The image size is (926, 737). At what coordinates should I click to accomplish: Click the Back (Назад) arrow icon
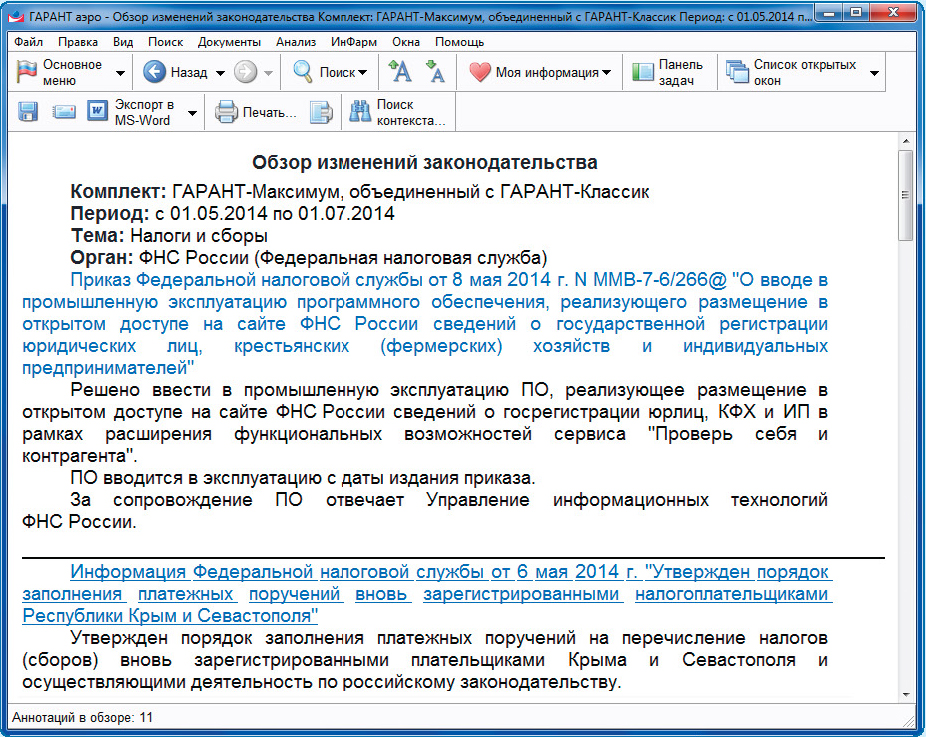[x=154, y=72]
